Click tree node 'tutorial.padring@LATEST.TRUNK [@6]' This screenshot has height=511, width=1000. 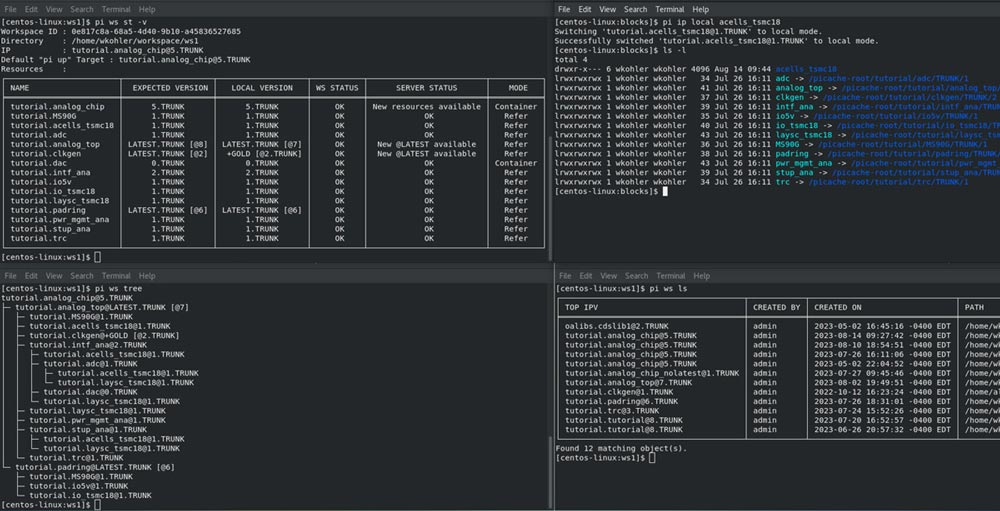(95, 467)
